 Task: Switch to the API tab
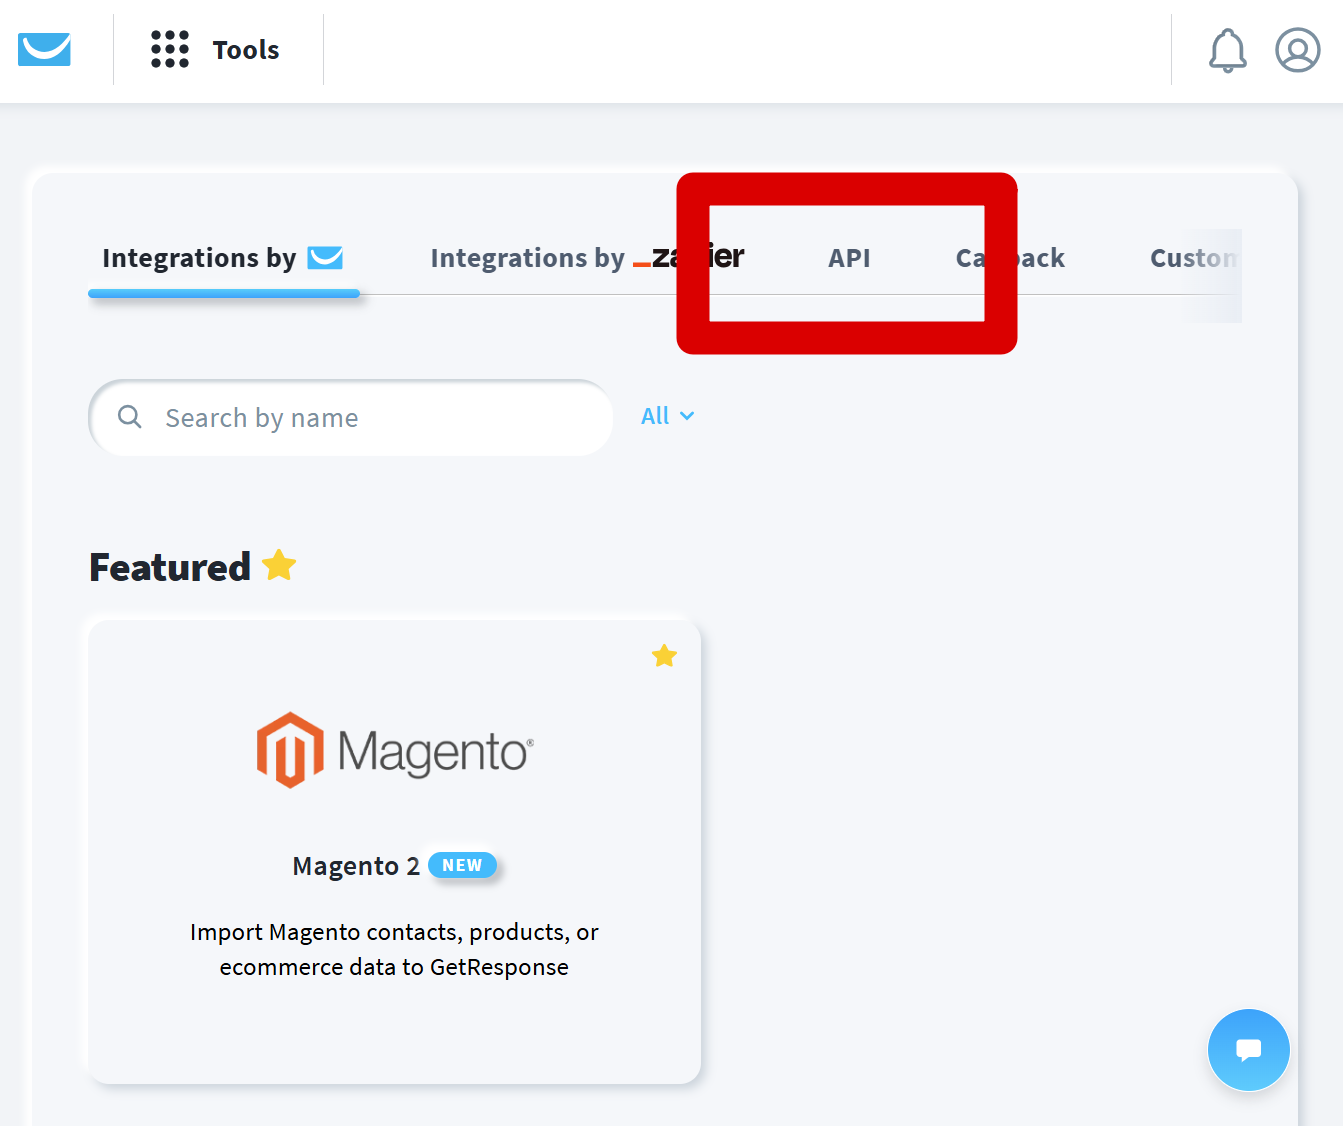tap(849, 258)
